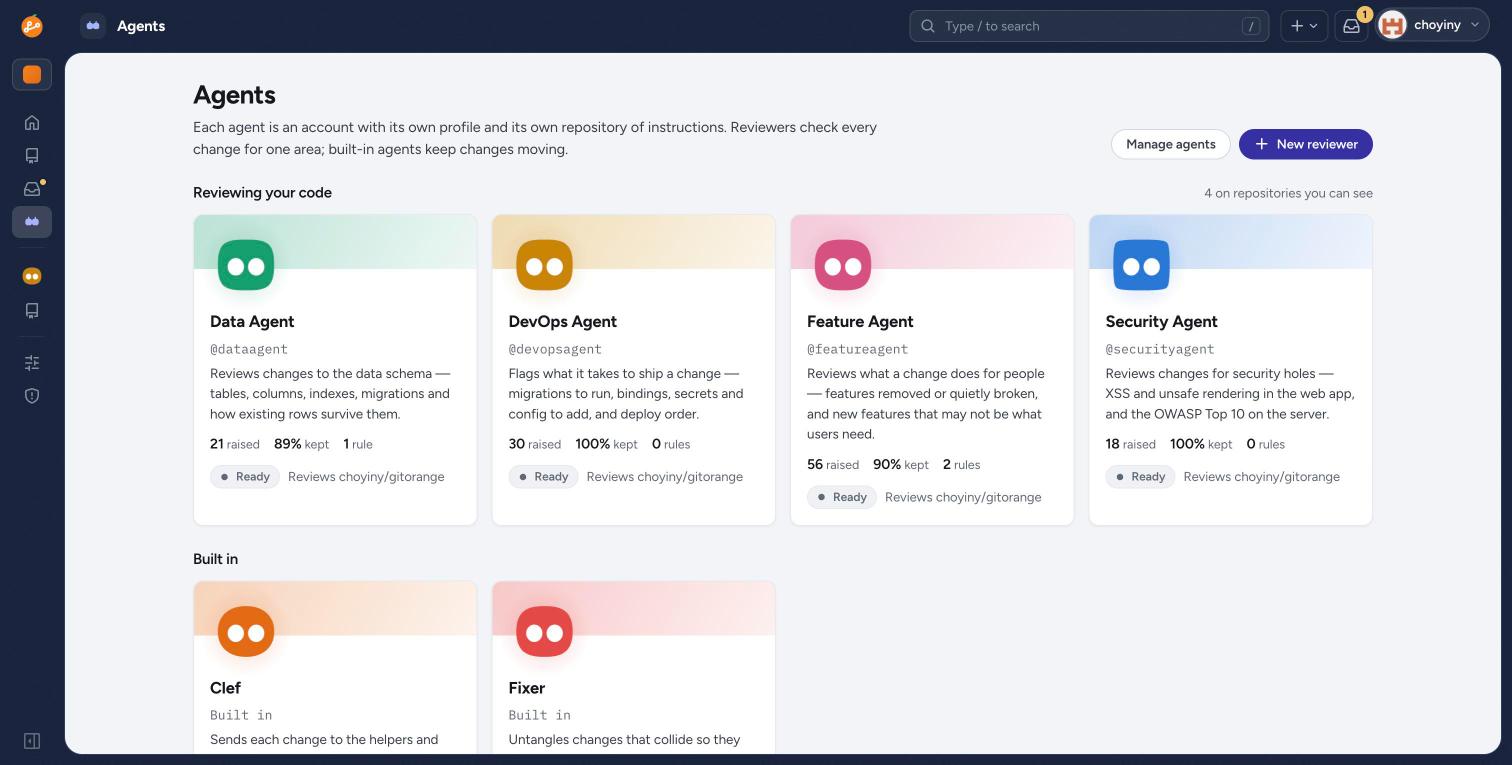This screenshot has width=1512, height=765.
Task: Open the orange agent avatar in sidebar
Action: click(32, 276)
